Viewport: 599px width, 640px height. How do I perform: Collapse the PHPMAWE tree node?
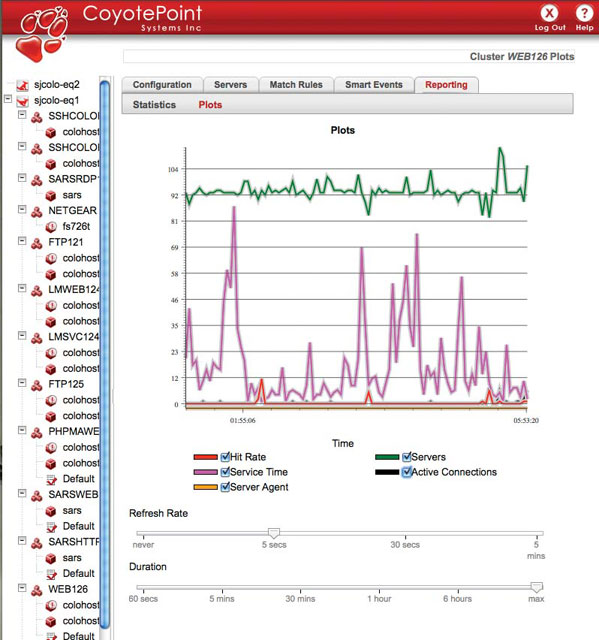[x=22, y=430]
